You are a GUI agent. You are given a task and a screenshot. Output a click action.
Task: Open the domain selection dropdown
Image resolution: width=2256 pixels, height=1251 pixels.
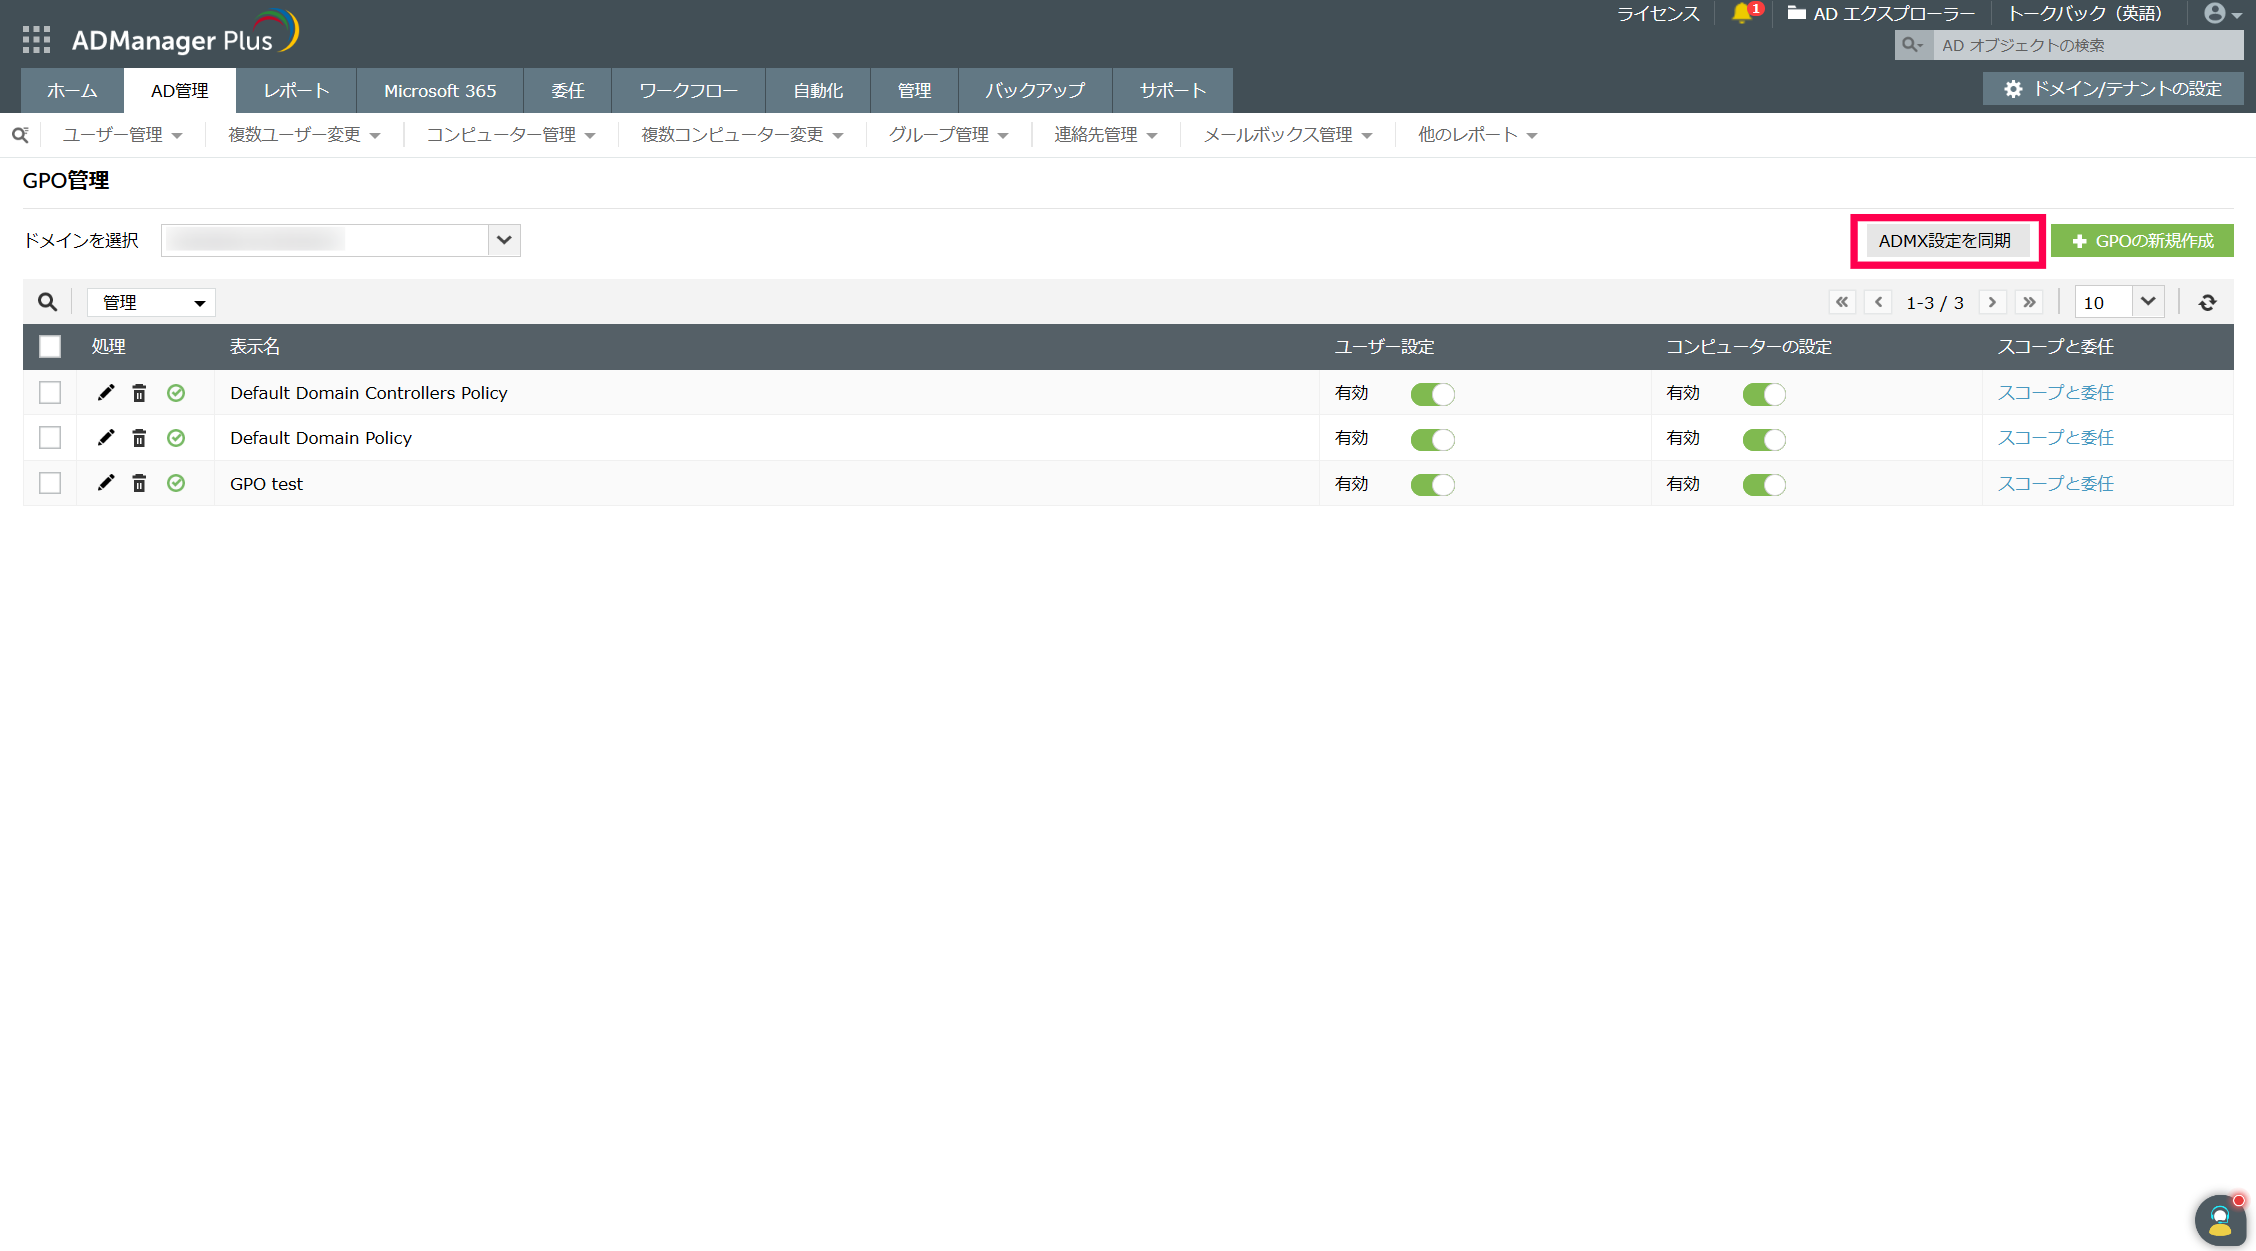[504, 240]
